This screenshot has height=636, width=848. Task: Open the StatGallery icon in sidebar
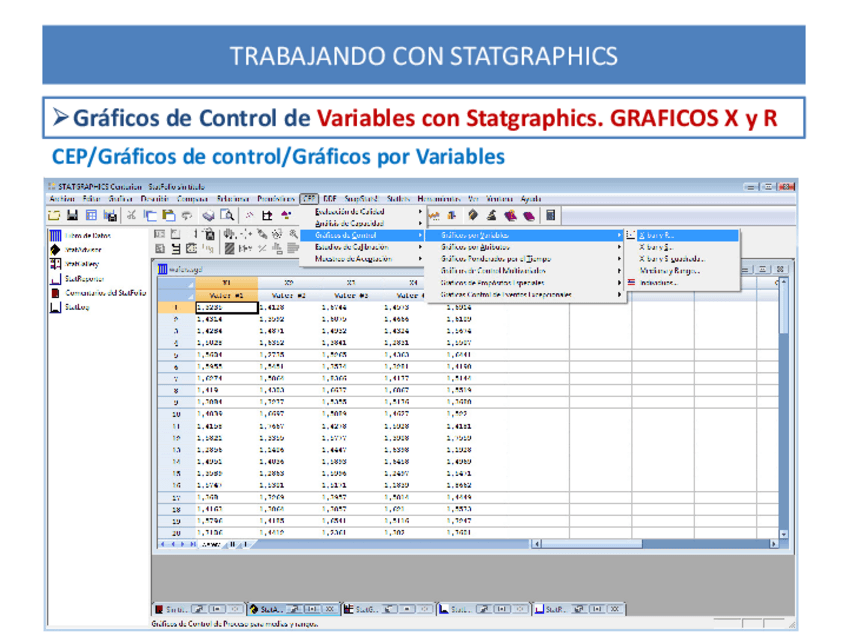(x=57, y=265)
